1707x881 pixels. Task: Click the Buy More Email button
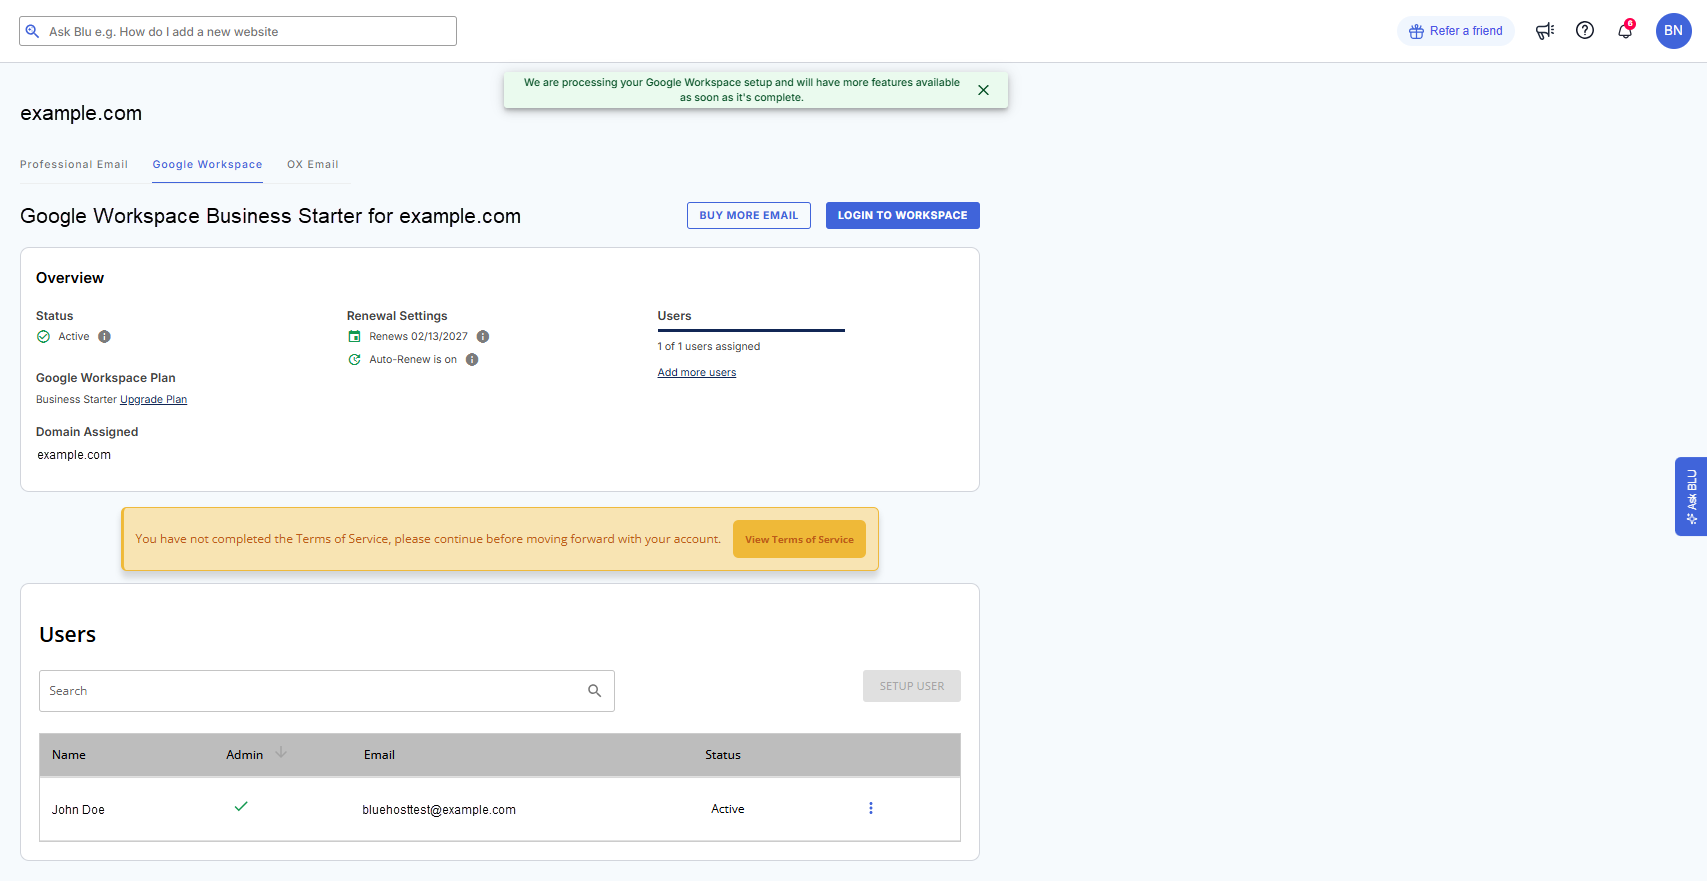(x=749, y=215)
